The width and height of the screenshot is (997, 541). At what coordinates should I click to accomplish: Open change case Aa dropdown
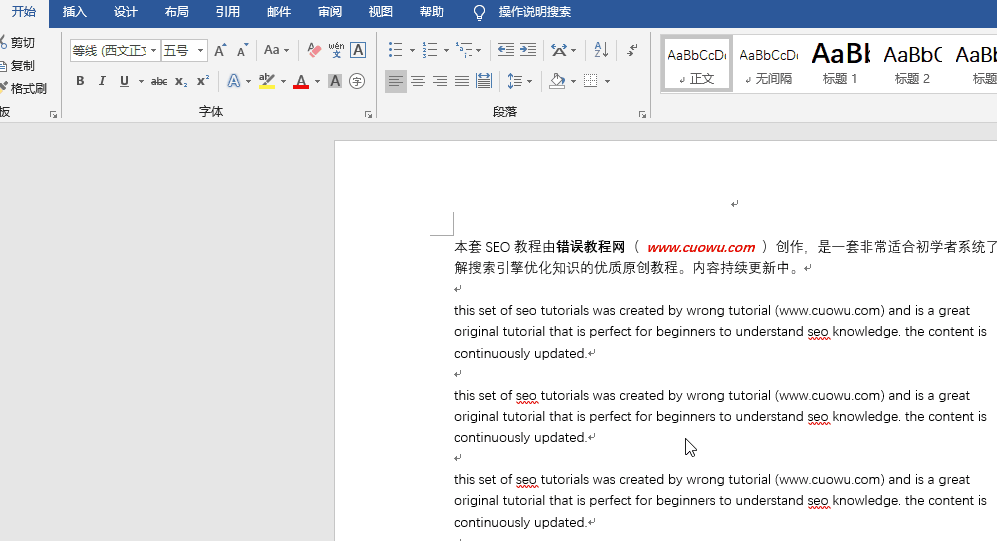[276, 50]
